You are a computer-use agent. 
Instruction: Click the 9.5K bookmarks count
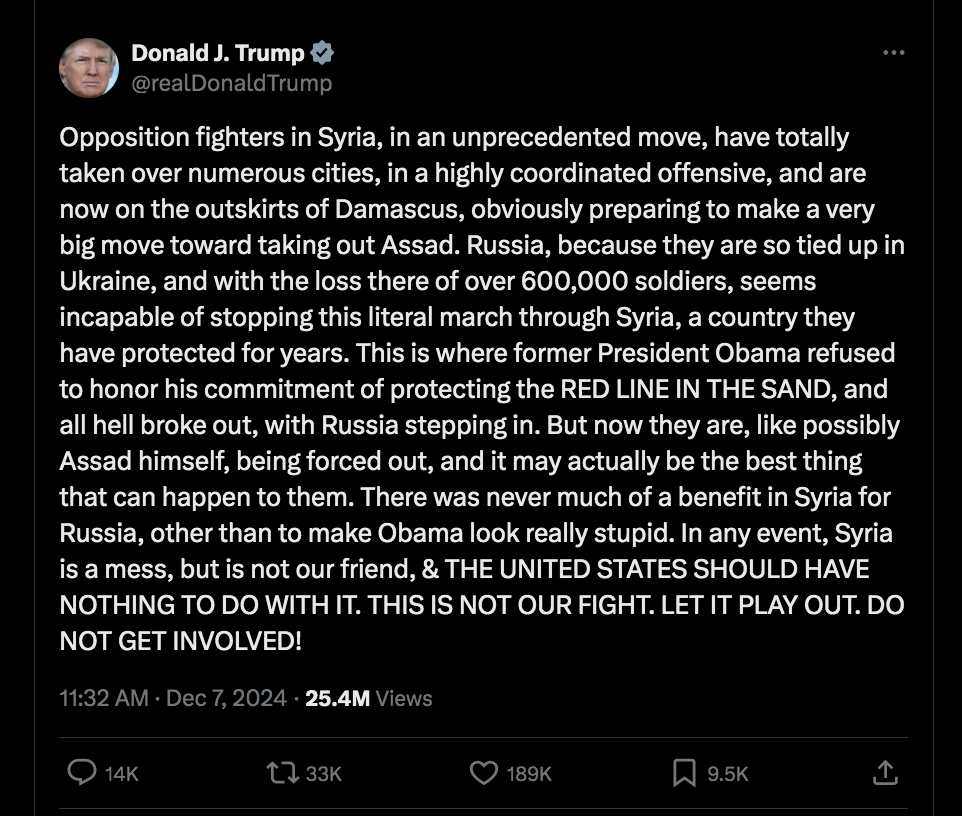pos(727,773)
